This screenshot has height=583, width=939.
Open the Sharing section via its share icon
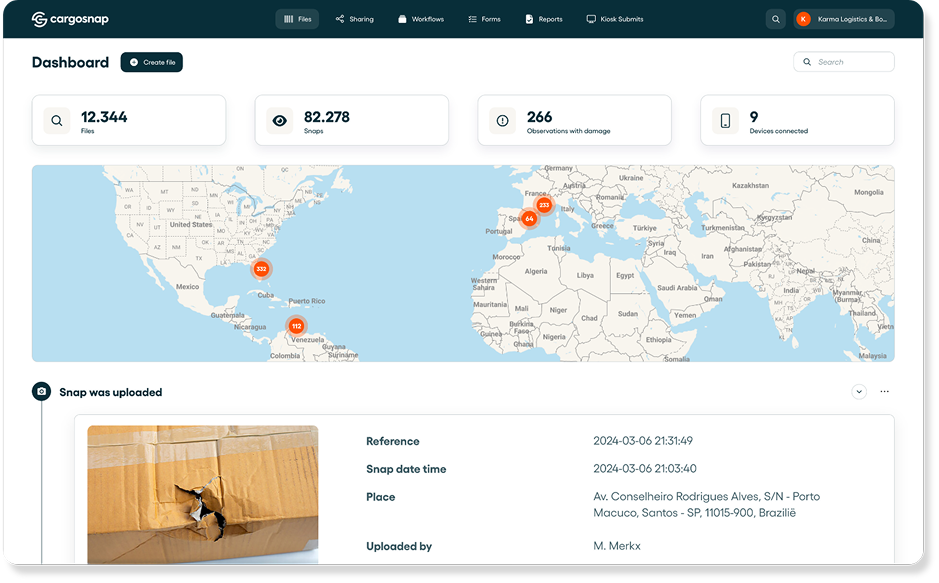click(x=338, y=18)
